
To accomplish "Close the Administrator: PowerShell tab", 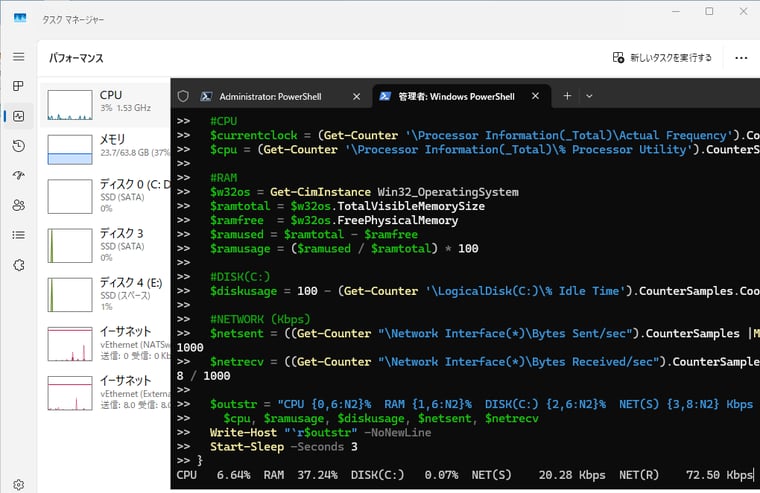I will click(x=356, y=96).
